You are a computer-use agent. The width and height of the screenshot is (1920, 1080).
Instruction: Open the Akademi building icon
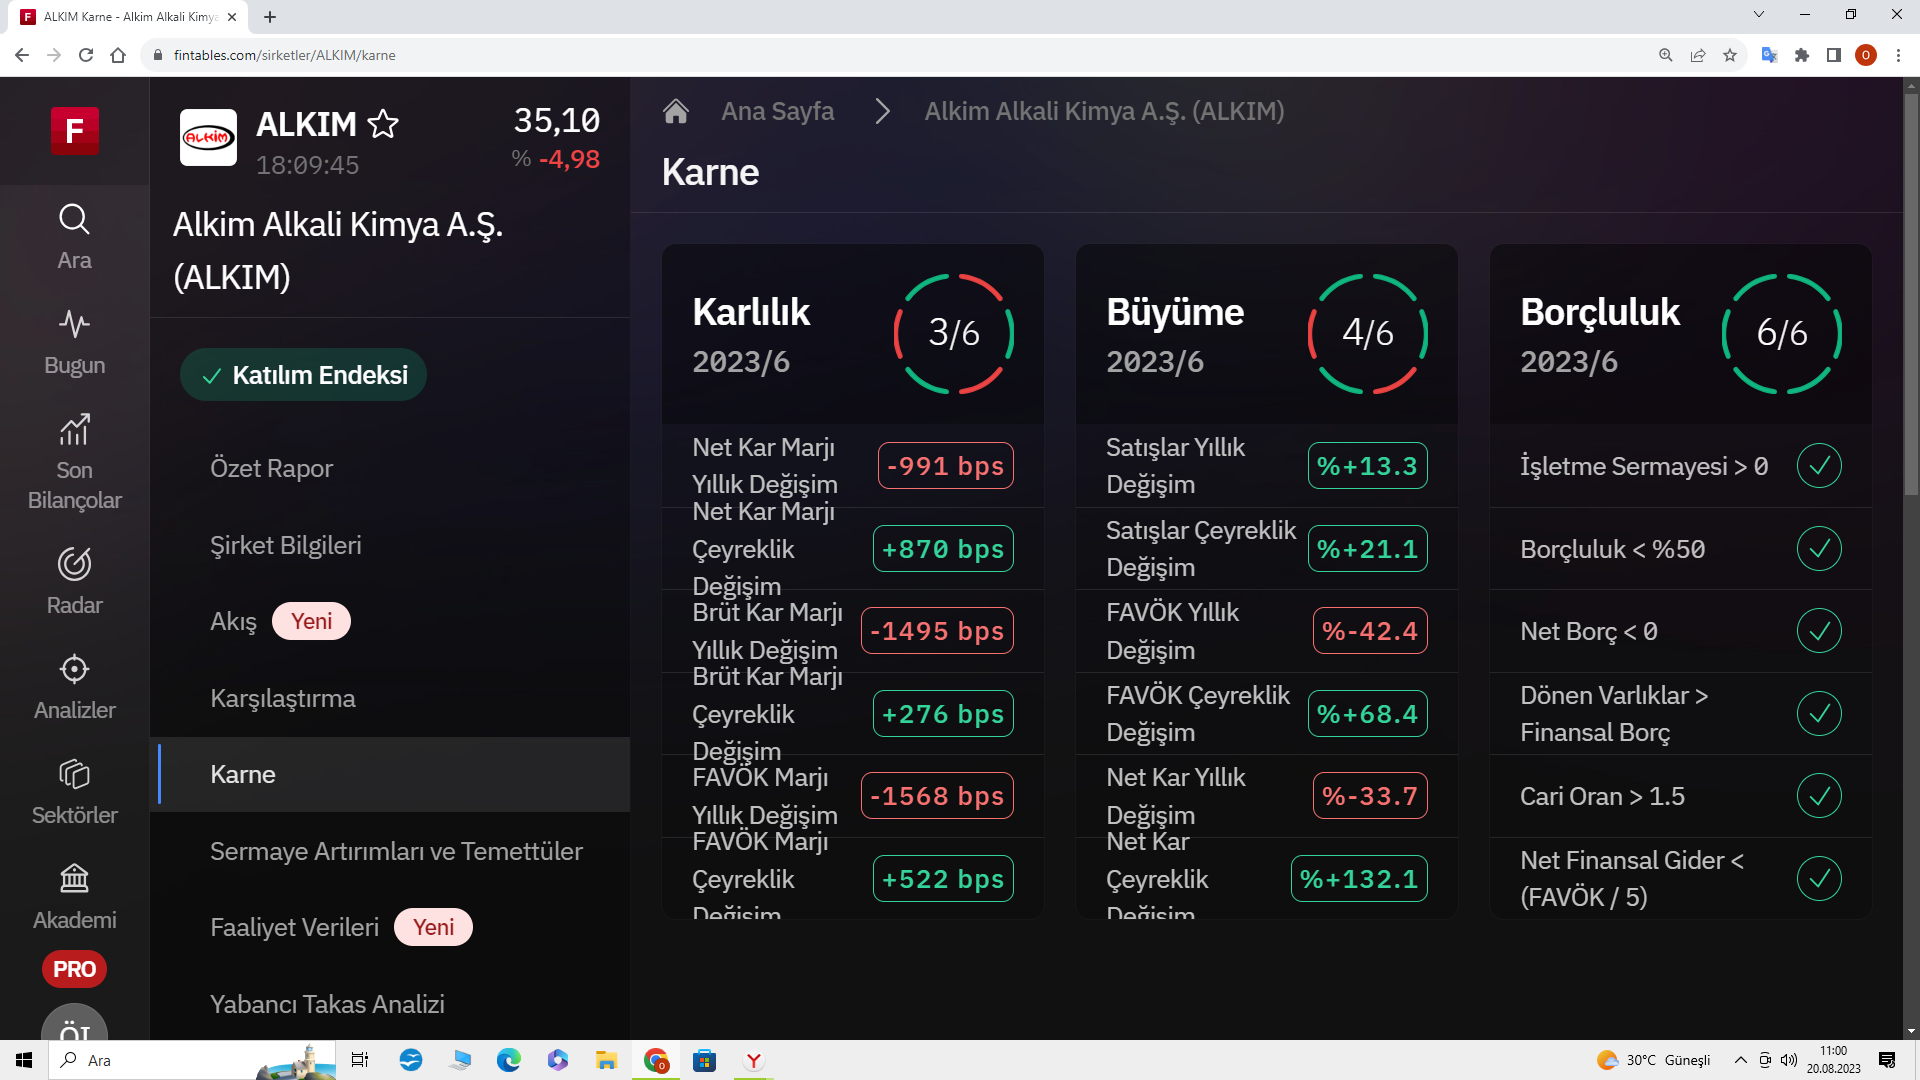coord(74,879)
